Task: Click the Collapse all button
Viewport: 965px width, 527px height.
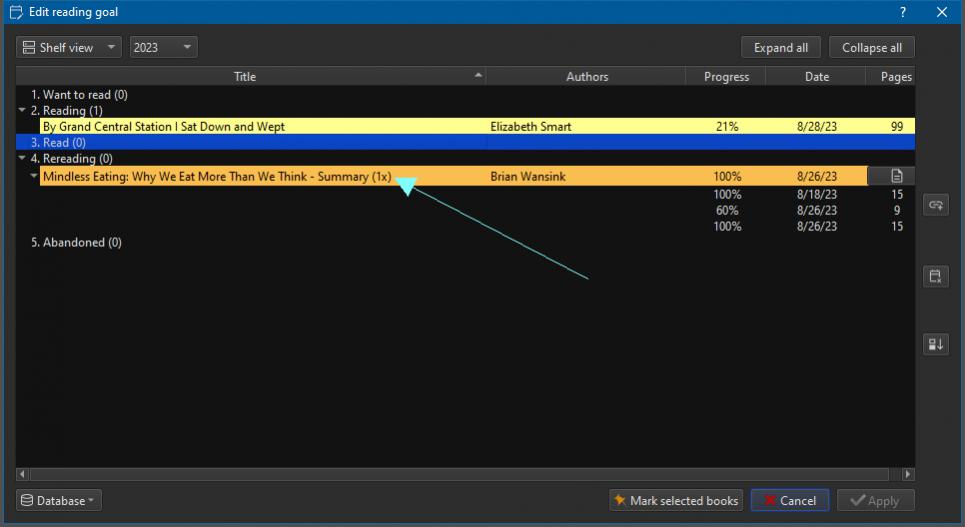Action: point(871,47)
